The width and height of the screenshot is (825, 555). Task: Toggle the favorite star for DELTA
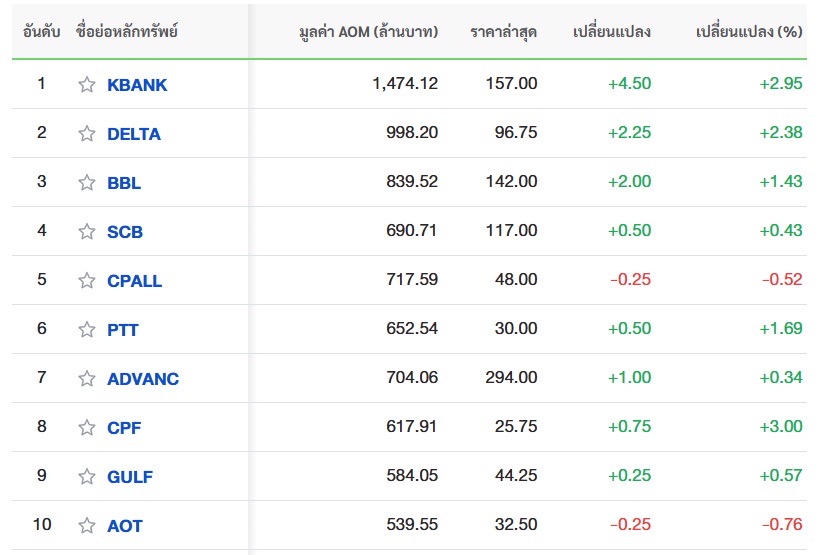[x=87, y=133]
